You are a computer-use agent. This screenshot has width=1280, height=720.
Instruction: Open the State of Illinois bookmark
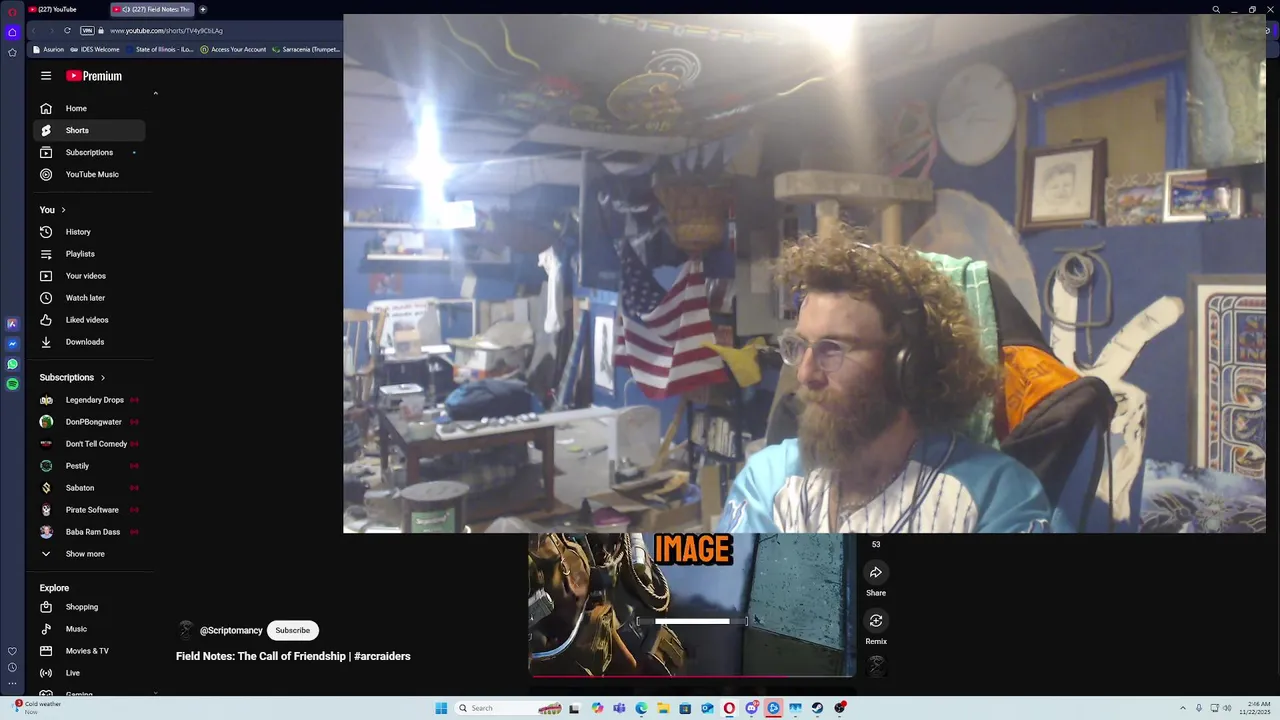click(160, 49)
